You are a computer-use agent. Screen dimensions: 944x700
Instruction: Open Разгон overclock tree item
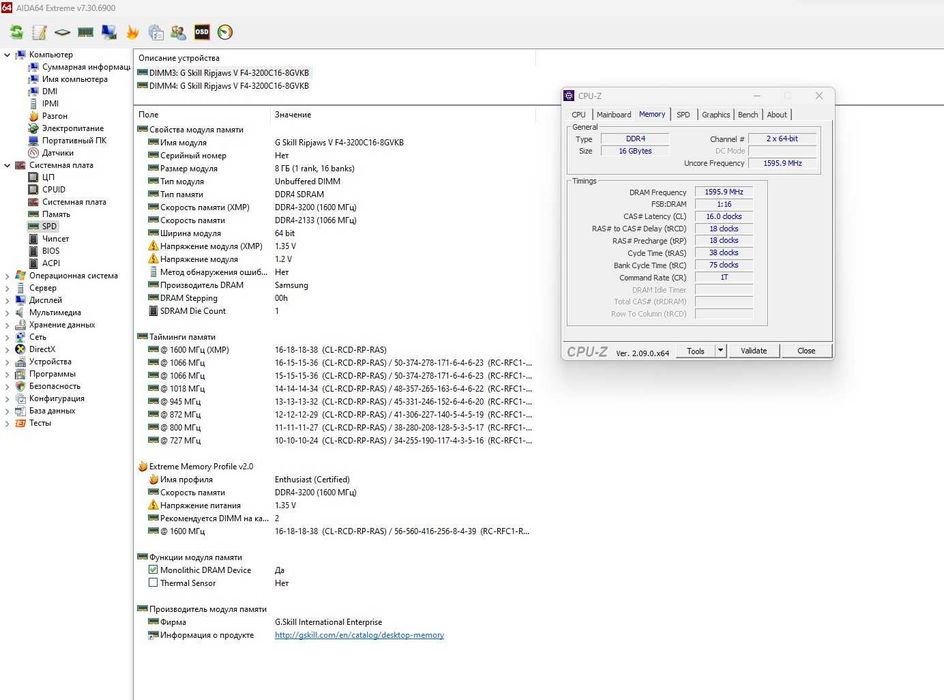[x=55, y=116]
